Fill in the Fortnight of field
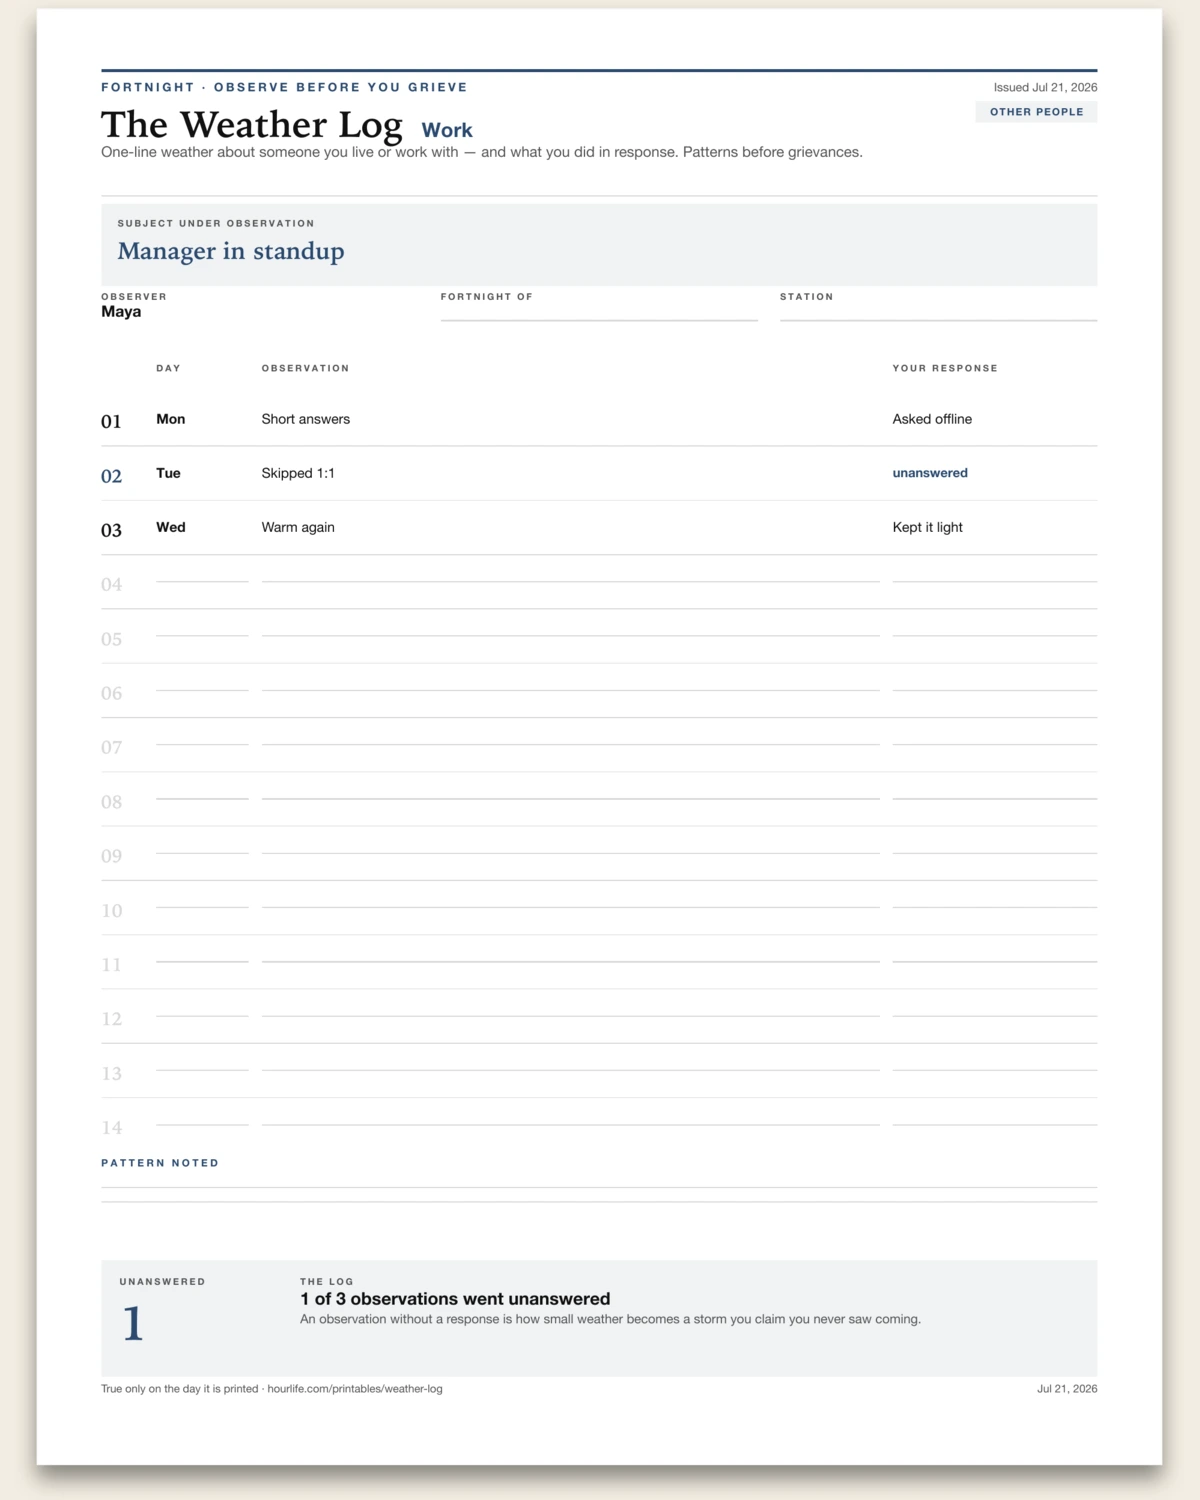 (x=599, y=312)
